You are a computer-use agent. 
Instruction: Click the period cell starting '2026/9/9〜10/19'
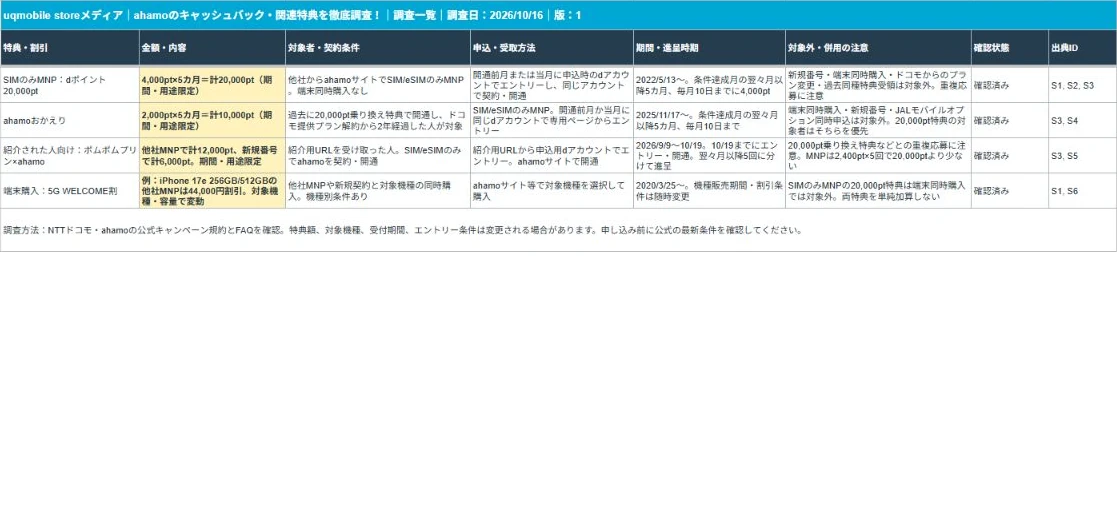coord(709,155)
